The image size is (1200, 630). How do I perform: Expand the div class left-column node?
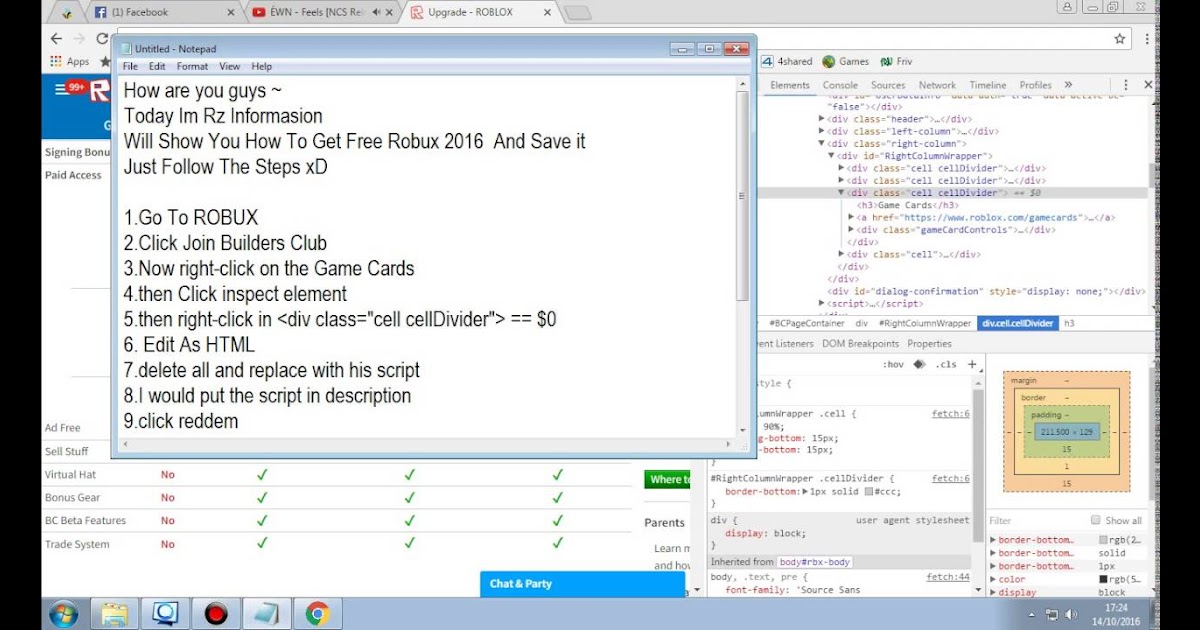tap(822, 131)
